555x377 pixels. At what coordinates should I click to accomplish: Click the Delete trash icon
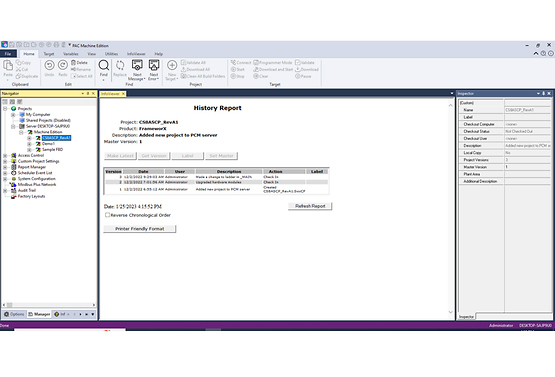tap(73, 63)
